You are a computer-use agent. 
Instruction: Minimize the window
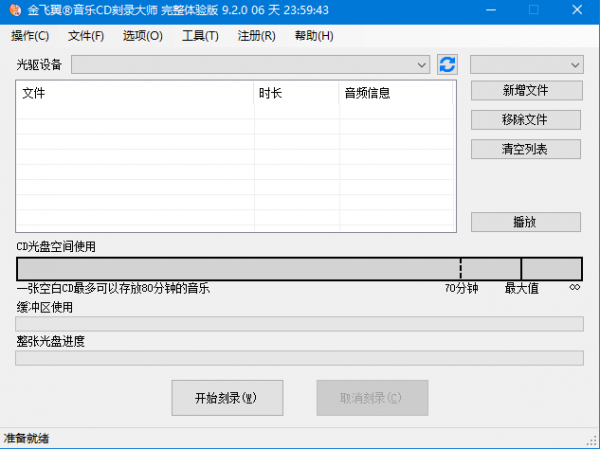[x=491, y=10]
